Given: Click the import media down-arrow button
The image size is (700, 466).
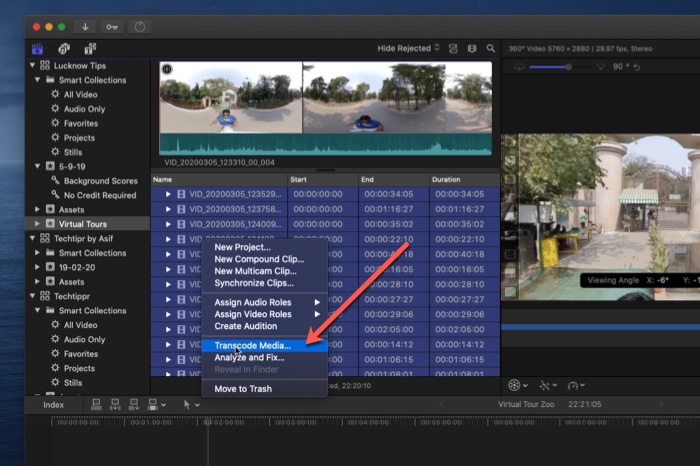Looking at the screenshot, I should pyautogui.click(x=85, y=27).
